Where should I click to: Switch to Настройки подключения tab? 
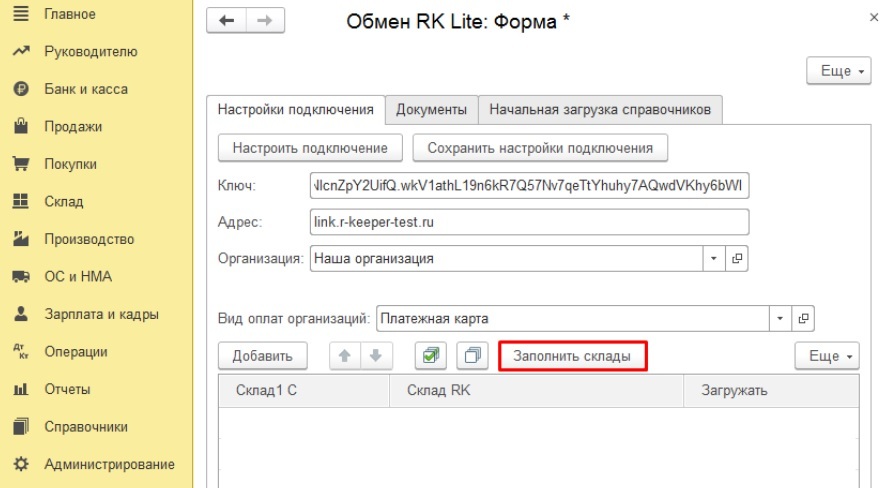[295, 109]
